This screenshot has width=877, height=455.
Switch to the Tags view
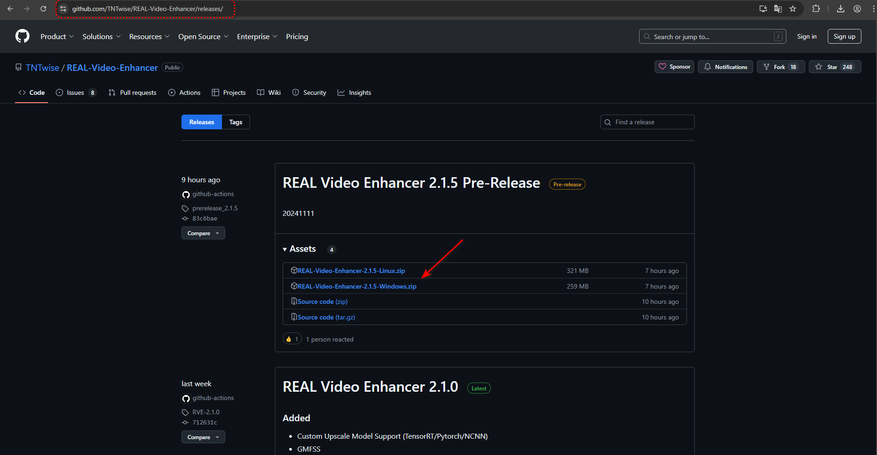(x=235, y=122)
